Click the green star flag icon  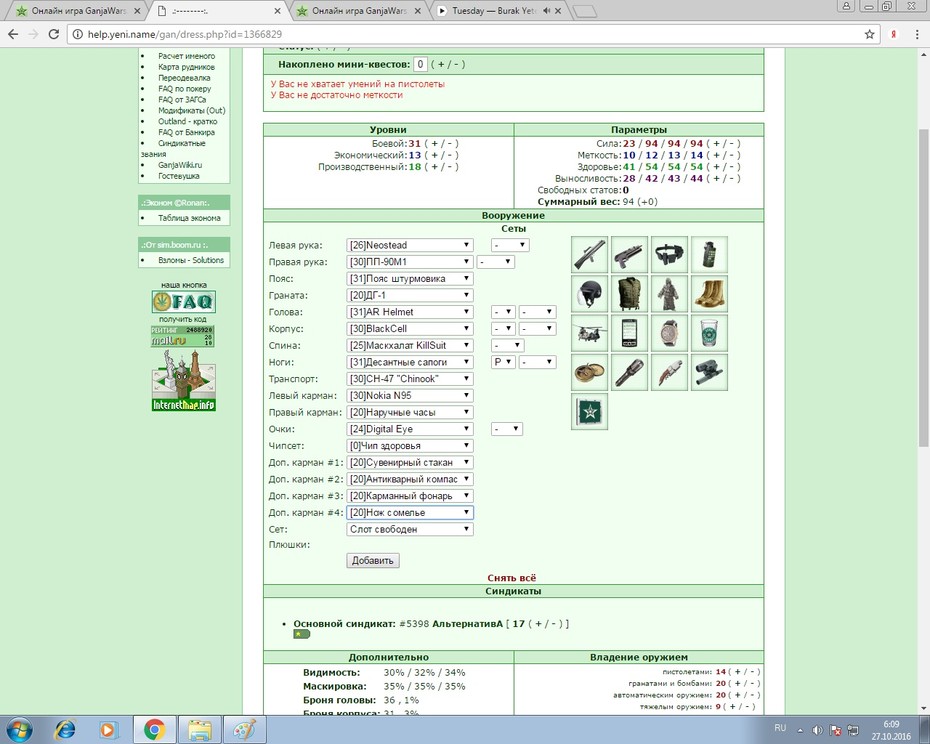[x=590, y=411]
